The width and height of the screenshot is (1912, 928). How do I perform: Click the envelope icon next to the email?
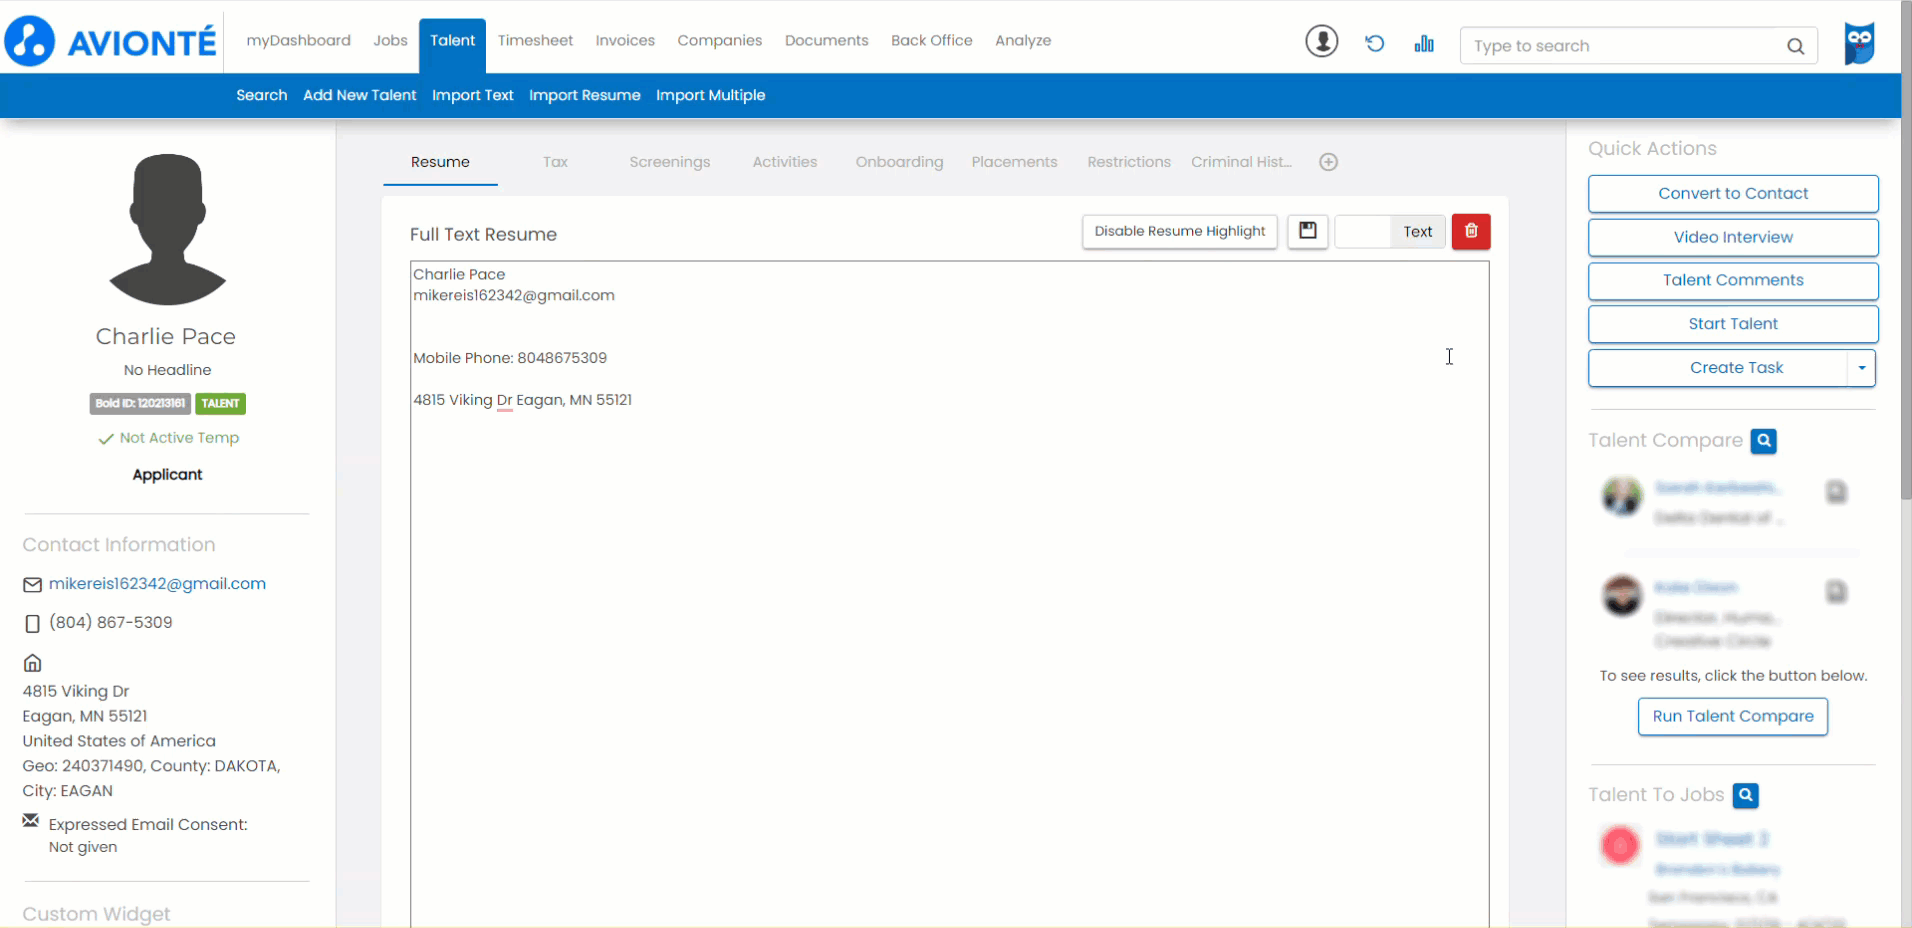tap(31, 585)
